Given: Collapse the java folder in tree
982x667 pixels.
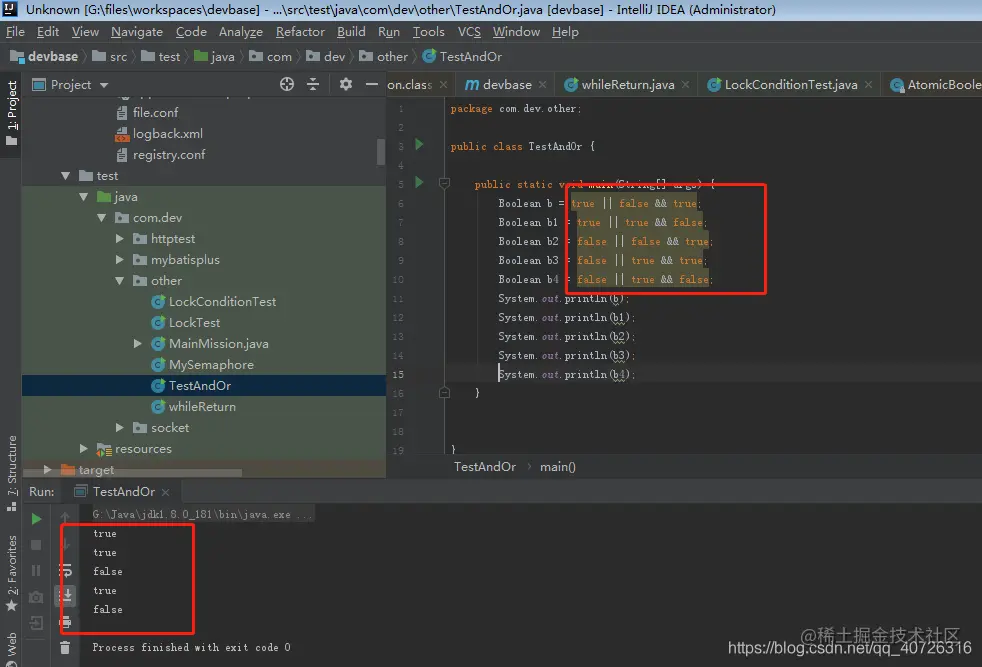Looking at the screenshot, I should pyautogui.click(x=84, y=197).
